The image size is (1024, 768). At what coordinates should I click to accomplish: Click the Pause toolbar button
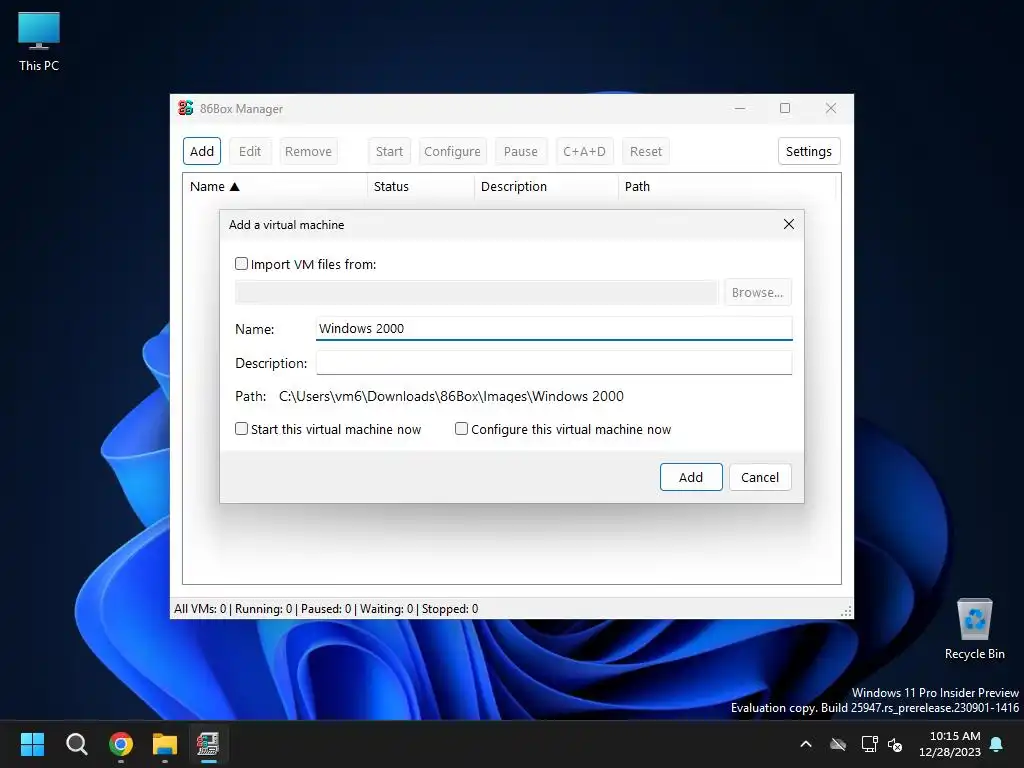[x=520, y=151]
